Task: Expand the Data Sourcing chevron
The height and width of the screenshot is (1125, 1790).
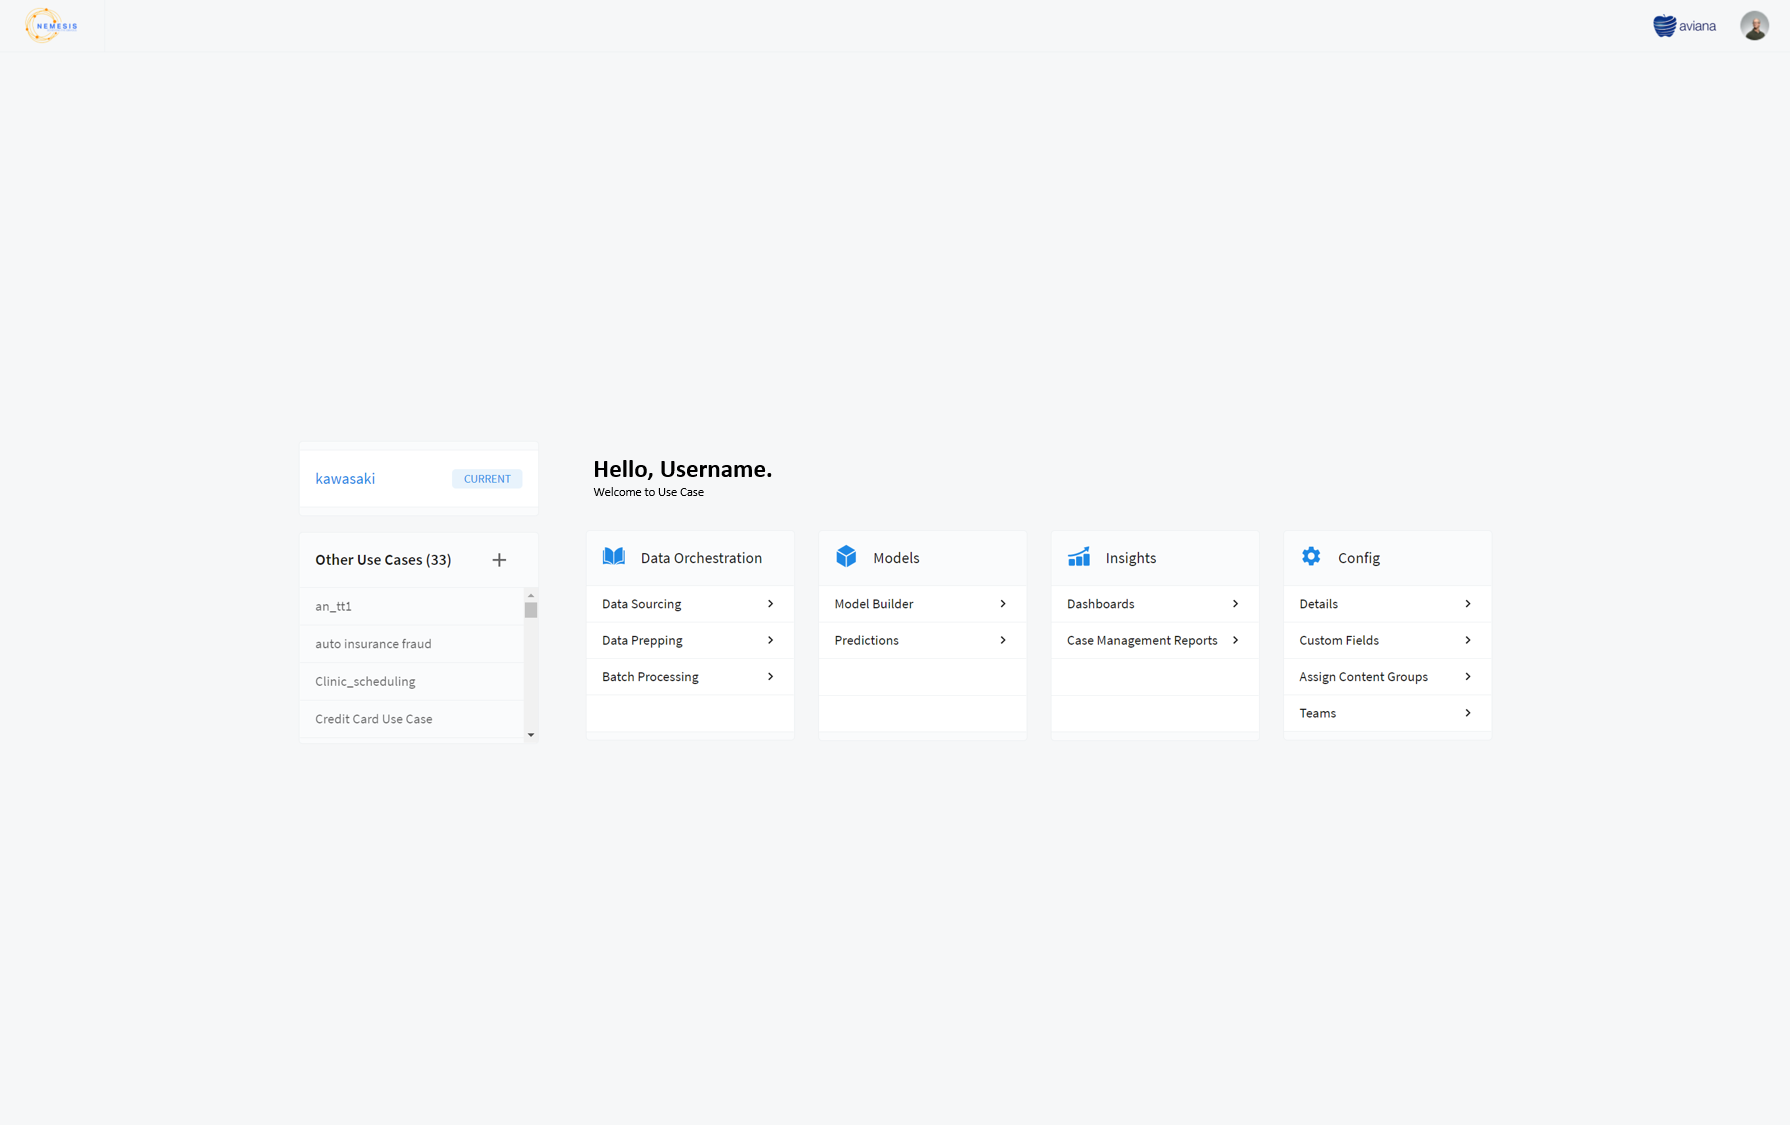Action: click(x=770, y=604)
